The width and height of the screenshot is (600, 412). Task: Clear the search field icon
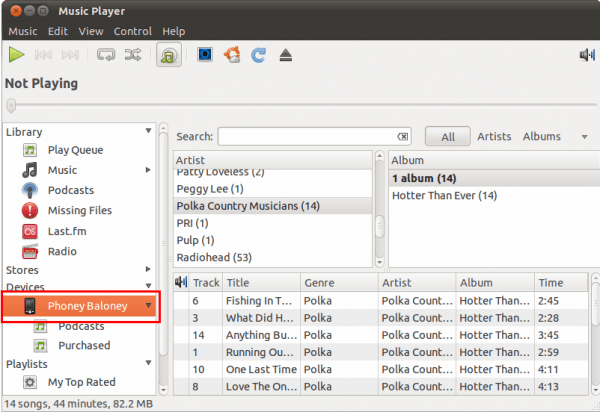403,137
